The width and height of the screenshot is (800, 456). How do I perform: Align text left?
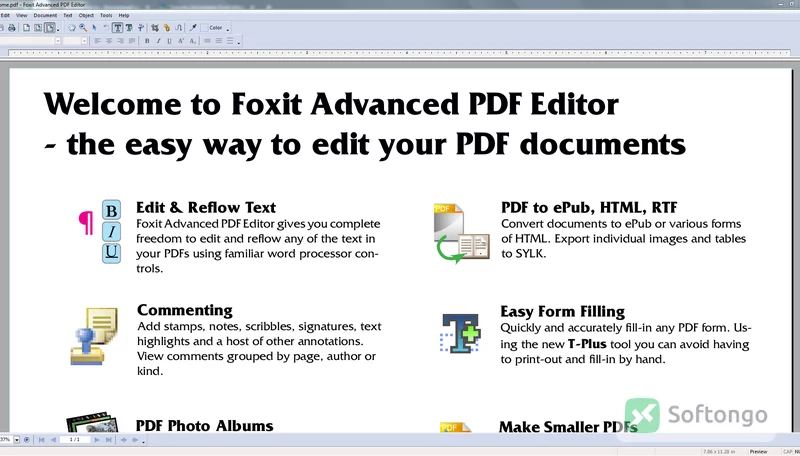point(97,41)
